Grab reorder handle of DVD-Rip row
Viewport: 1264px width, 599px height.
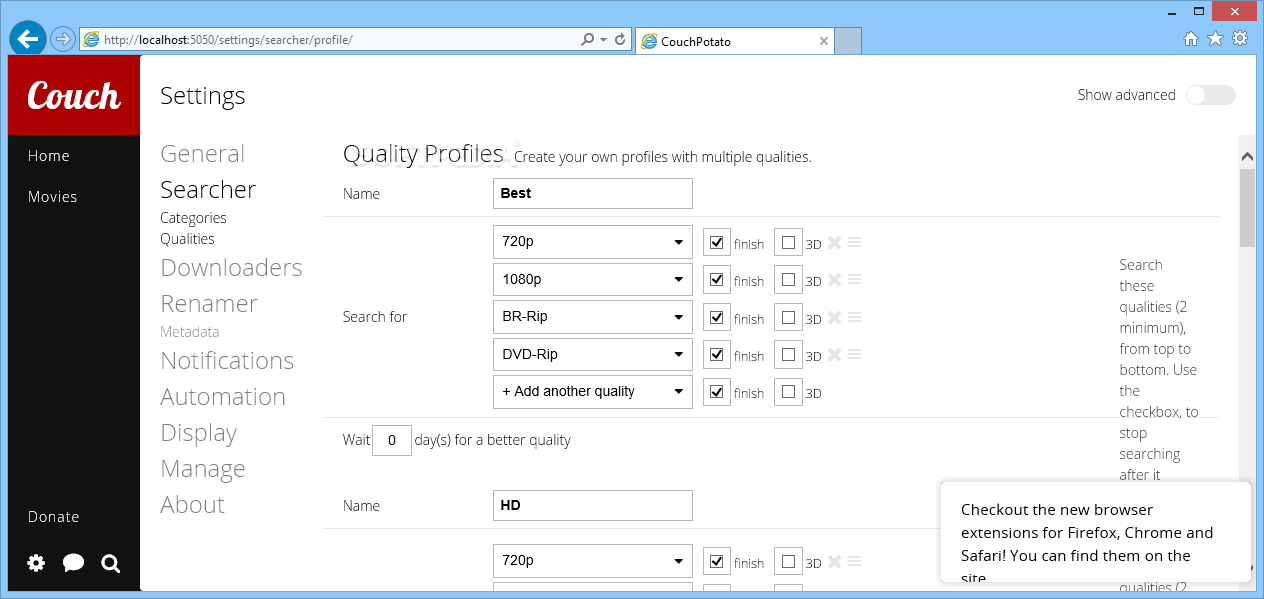[855, 354]
